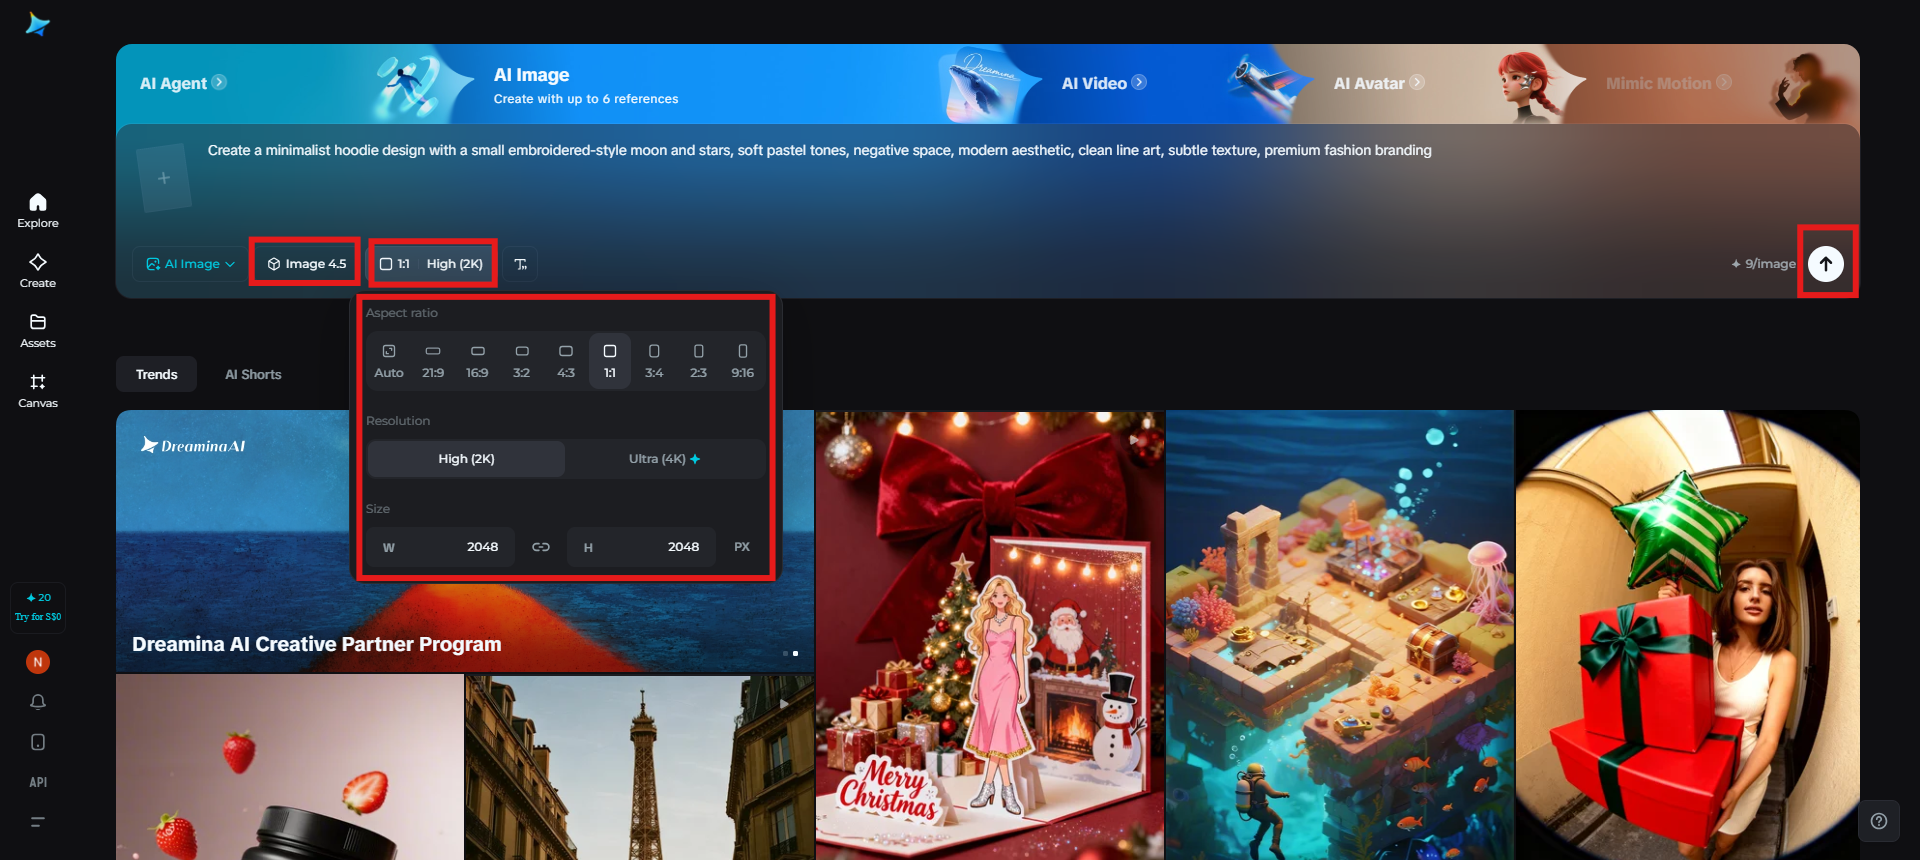
Task: Select the 21:9 aspect ratio
Action: click(433, 361)
